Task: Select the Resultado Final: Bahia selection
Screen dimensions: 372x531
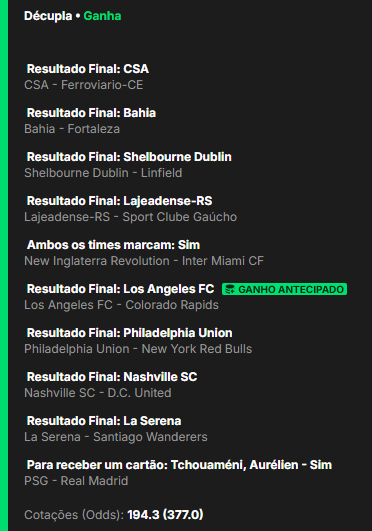Action: point(91,113)
